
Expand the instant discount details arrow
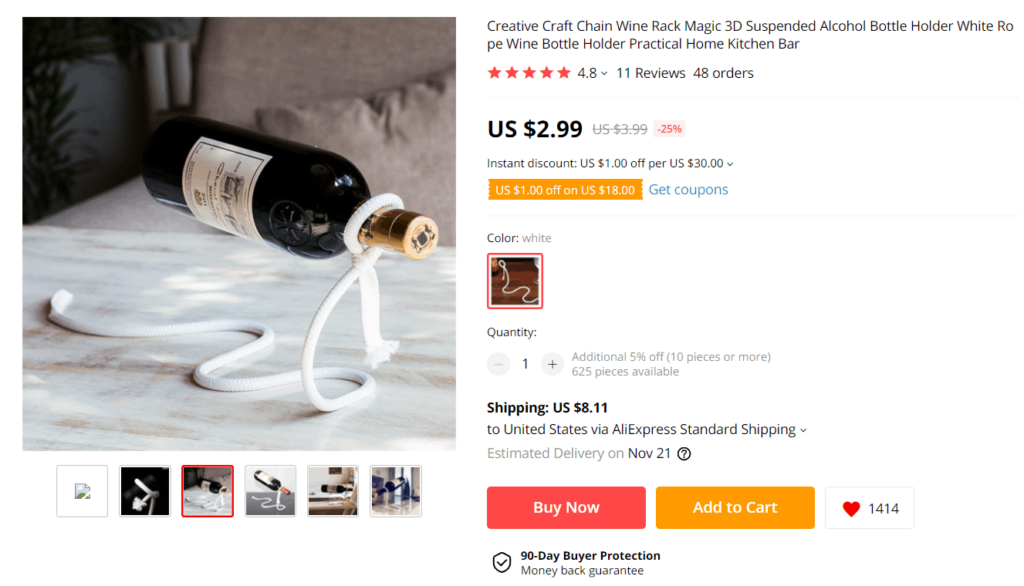(730, 164)
